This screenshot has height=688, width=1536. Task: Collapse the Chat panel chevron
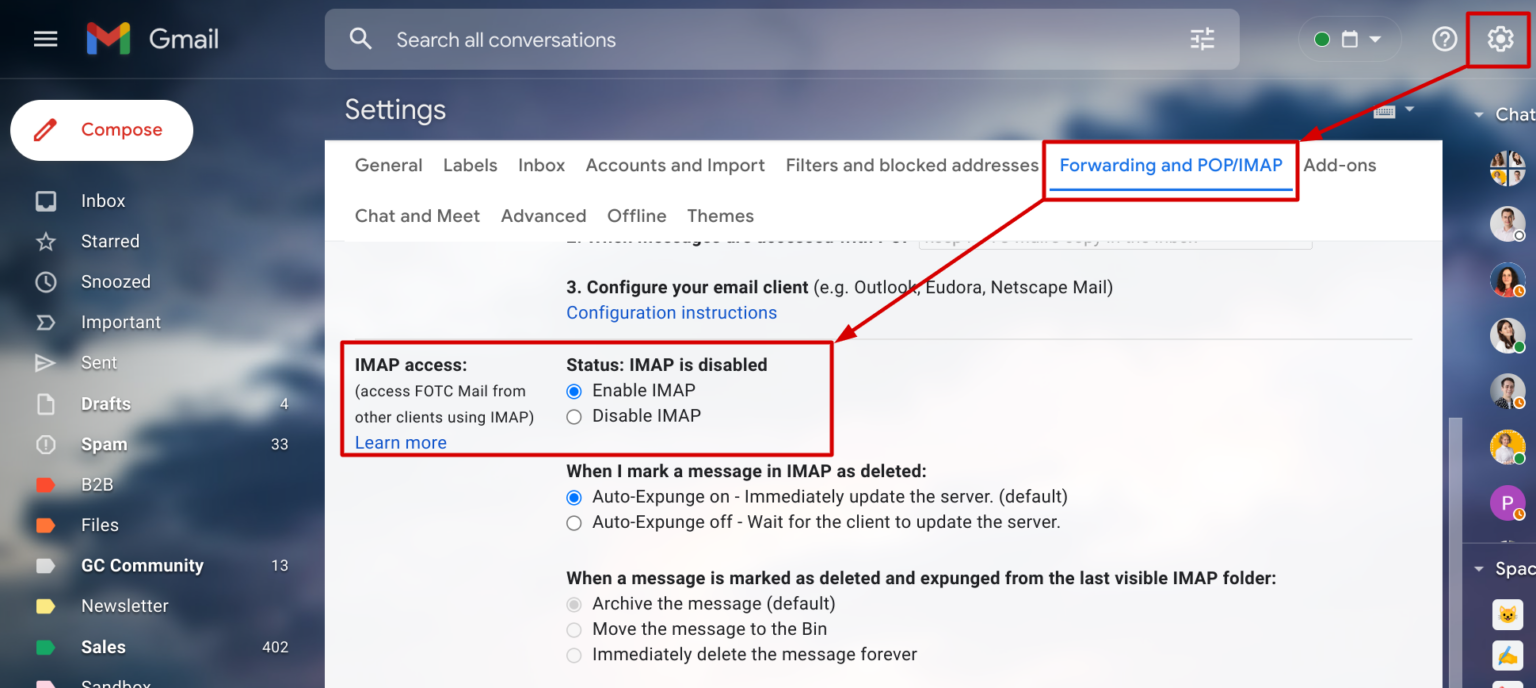[1477, 113]
